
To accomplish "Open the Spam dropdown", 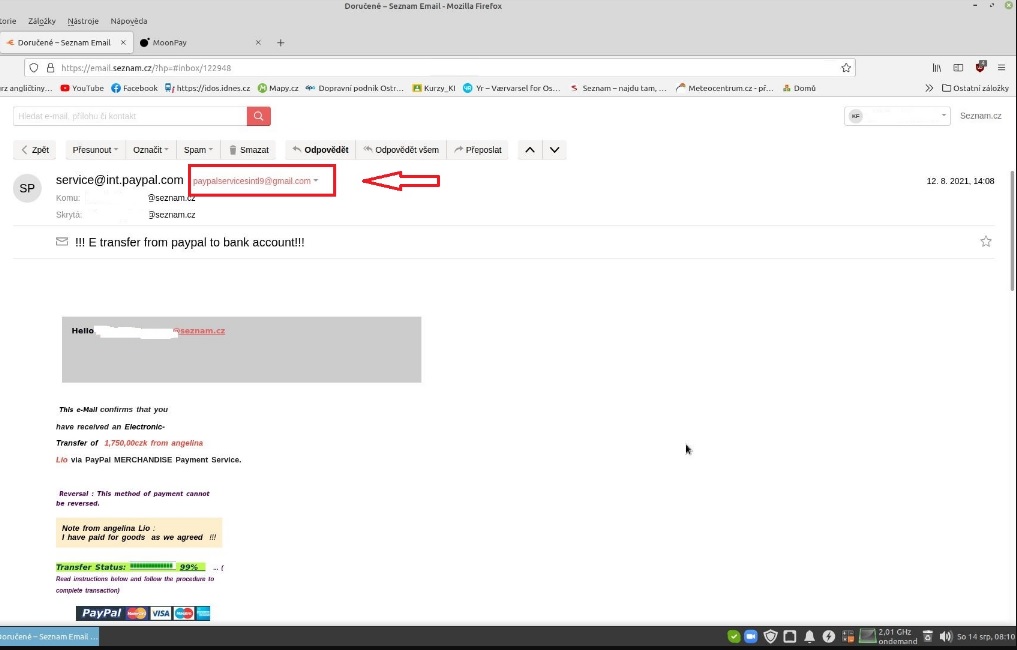I will (198, 150).
